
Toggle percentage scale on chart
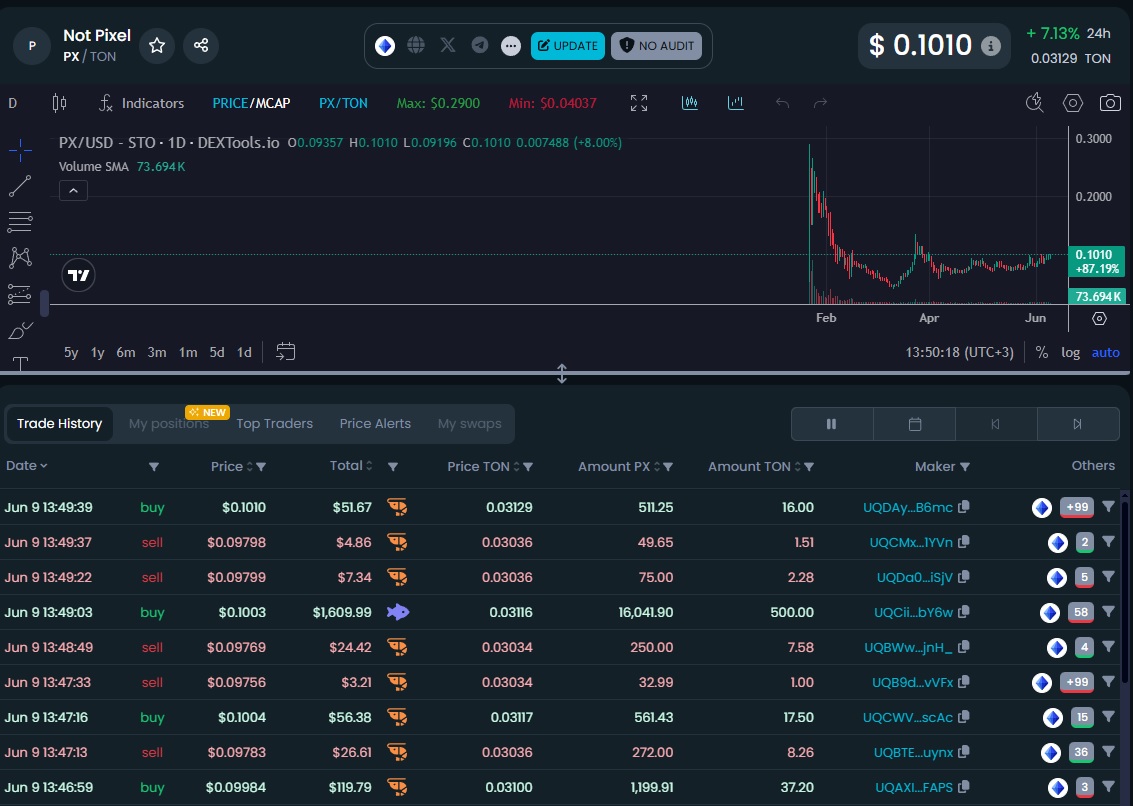1041,353
